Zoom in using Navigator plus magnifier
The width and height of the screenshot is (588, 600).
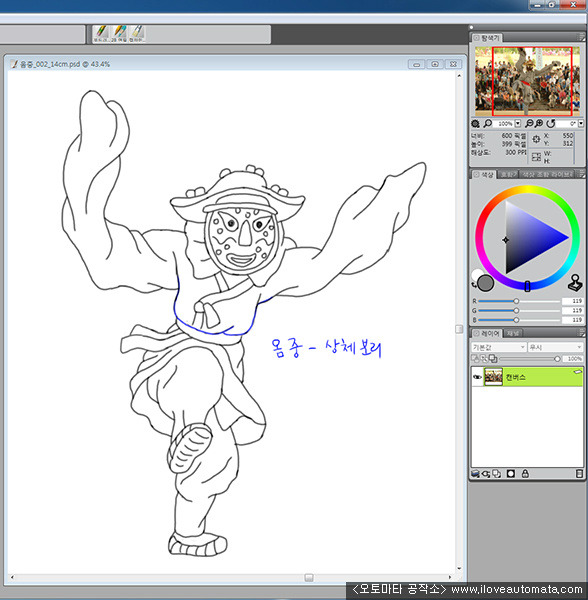click(x=539, y=123)
